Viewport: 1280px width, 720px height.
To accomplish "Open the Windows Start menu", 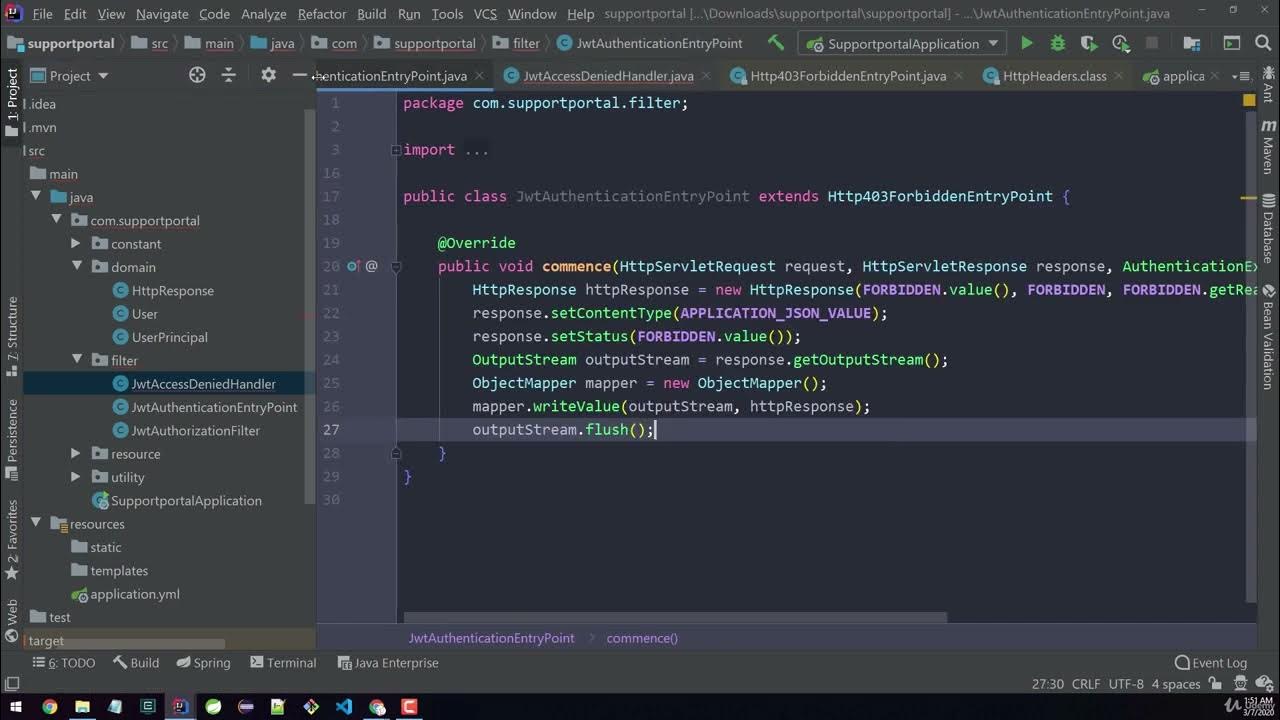I will coord(17,707).
